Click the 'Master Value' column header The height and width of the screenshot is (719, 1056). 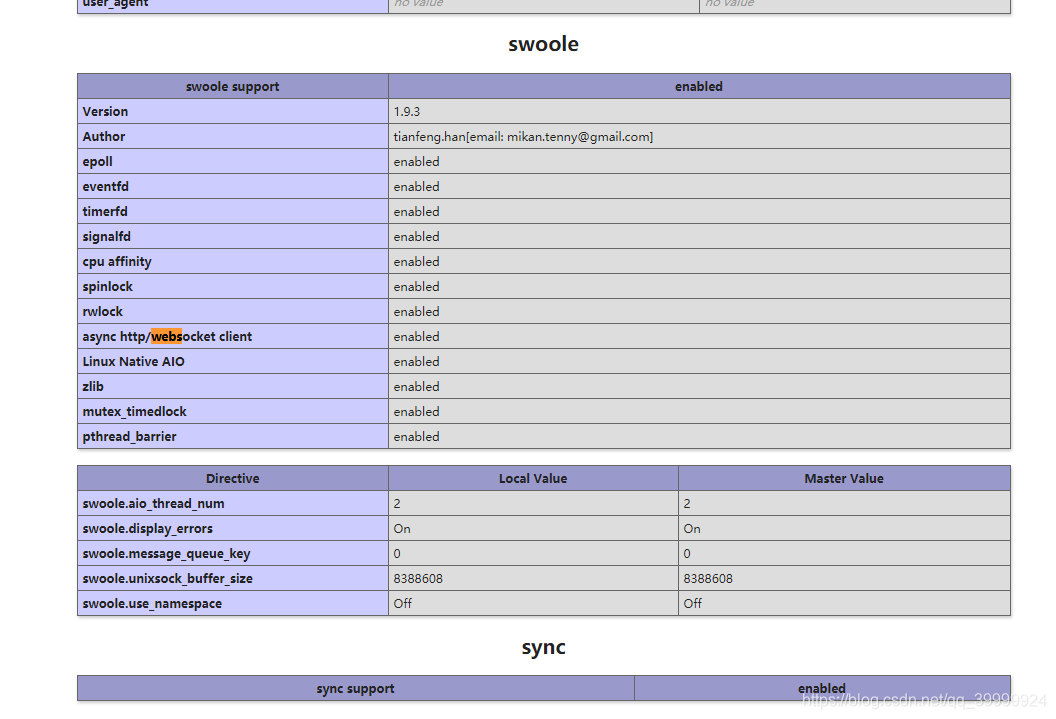844,478
